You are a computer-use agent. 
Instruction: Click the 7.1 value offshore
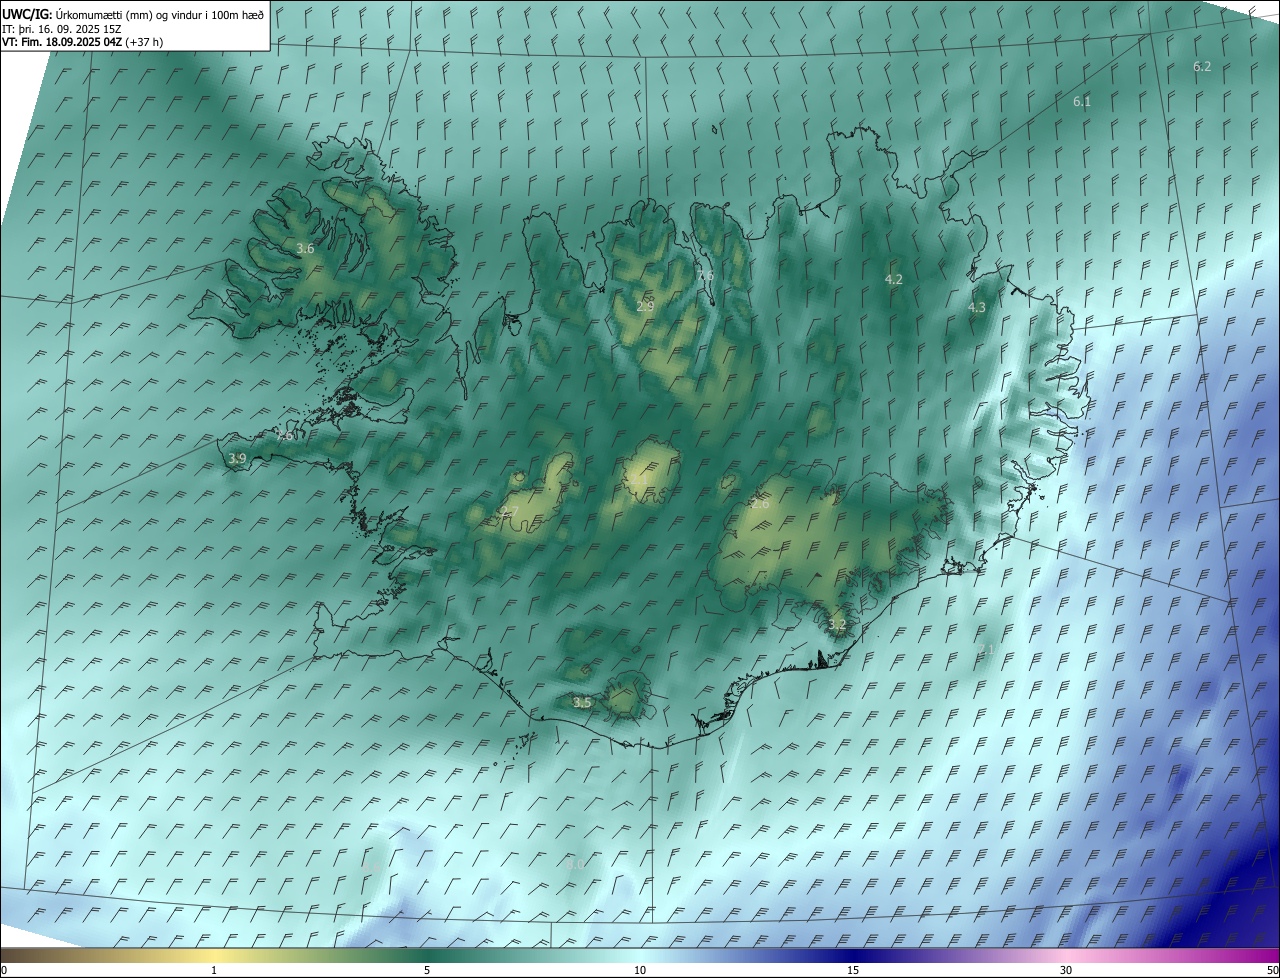(986, 649)
